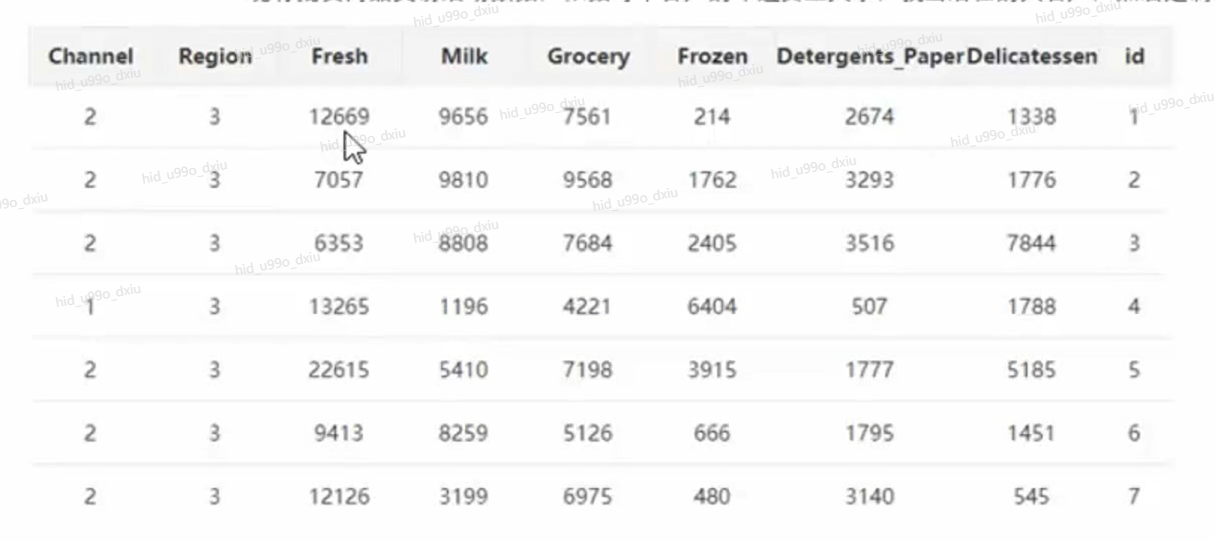Viewport: 1215px width, 542px height.
Task: Click the Detergents_Paper column header
Action: click(x=870, y=56)
